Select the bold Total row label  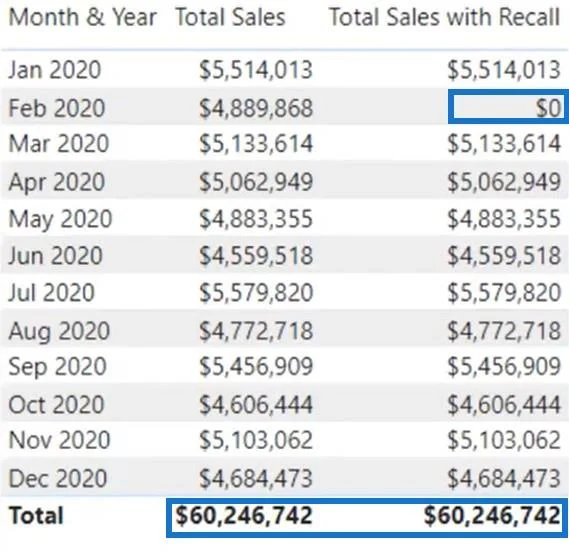point(36,515)
